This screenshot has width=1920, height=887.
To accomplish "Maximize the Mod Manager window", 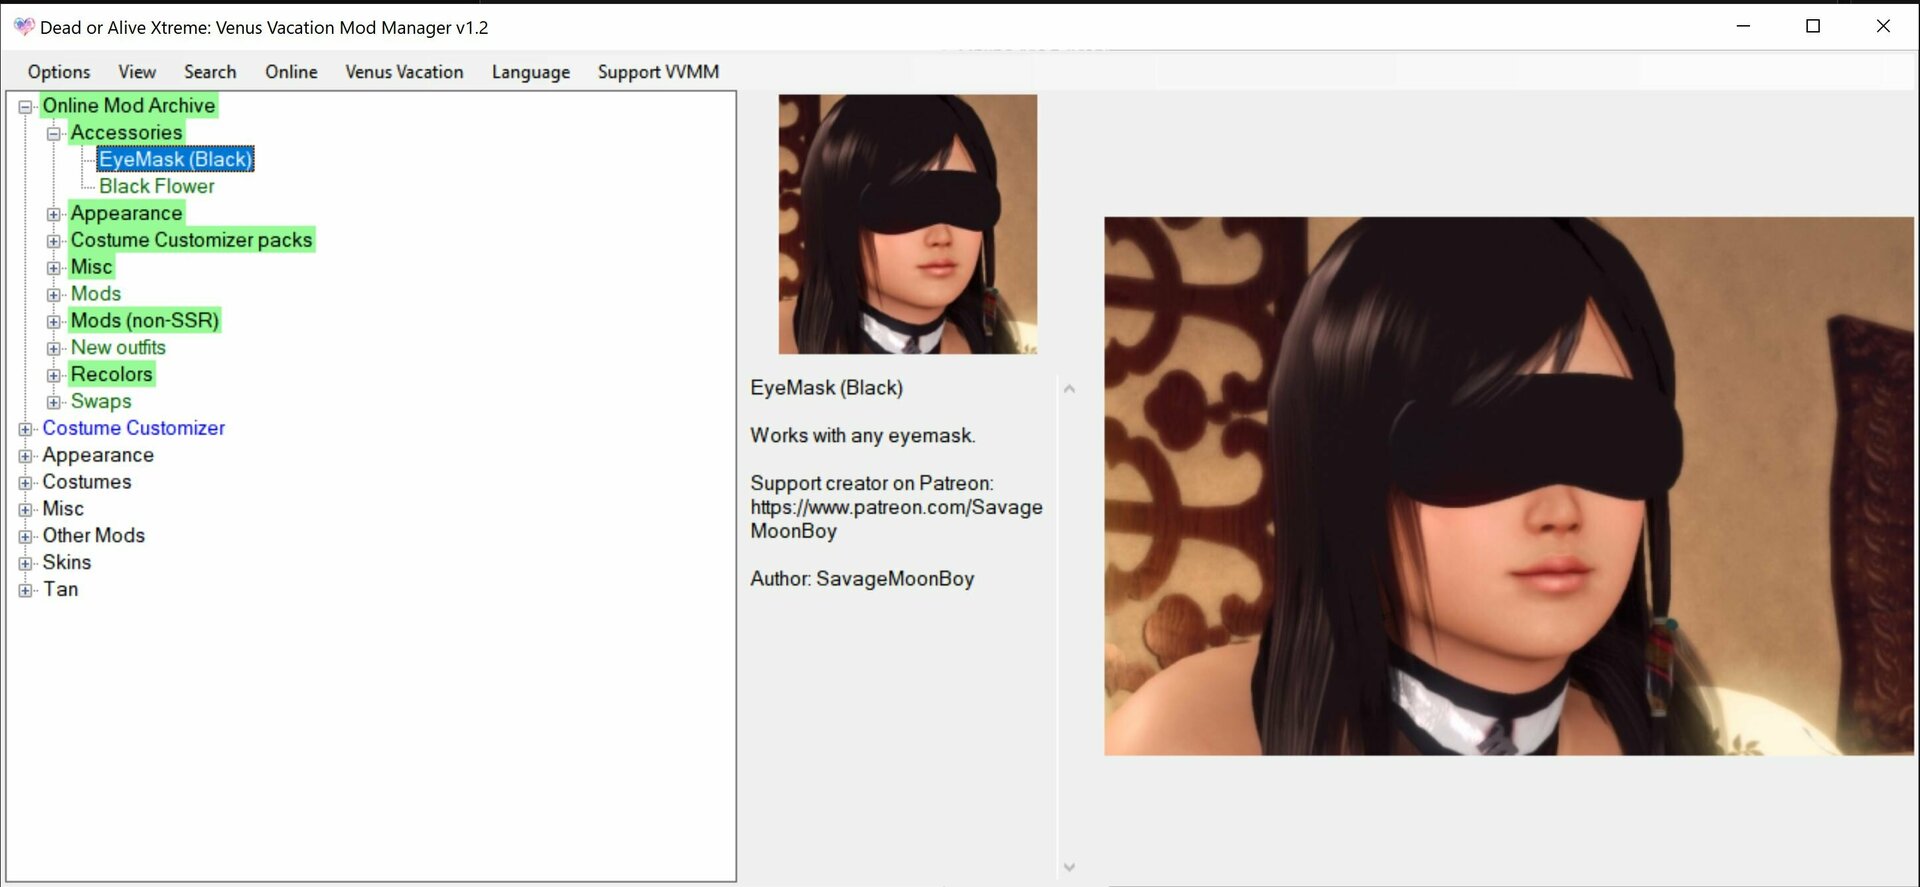I will point(1813,26).
